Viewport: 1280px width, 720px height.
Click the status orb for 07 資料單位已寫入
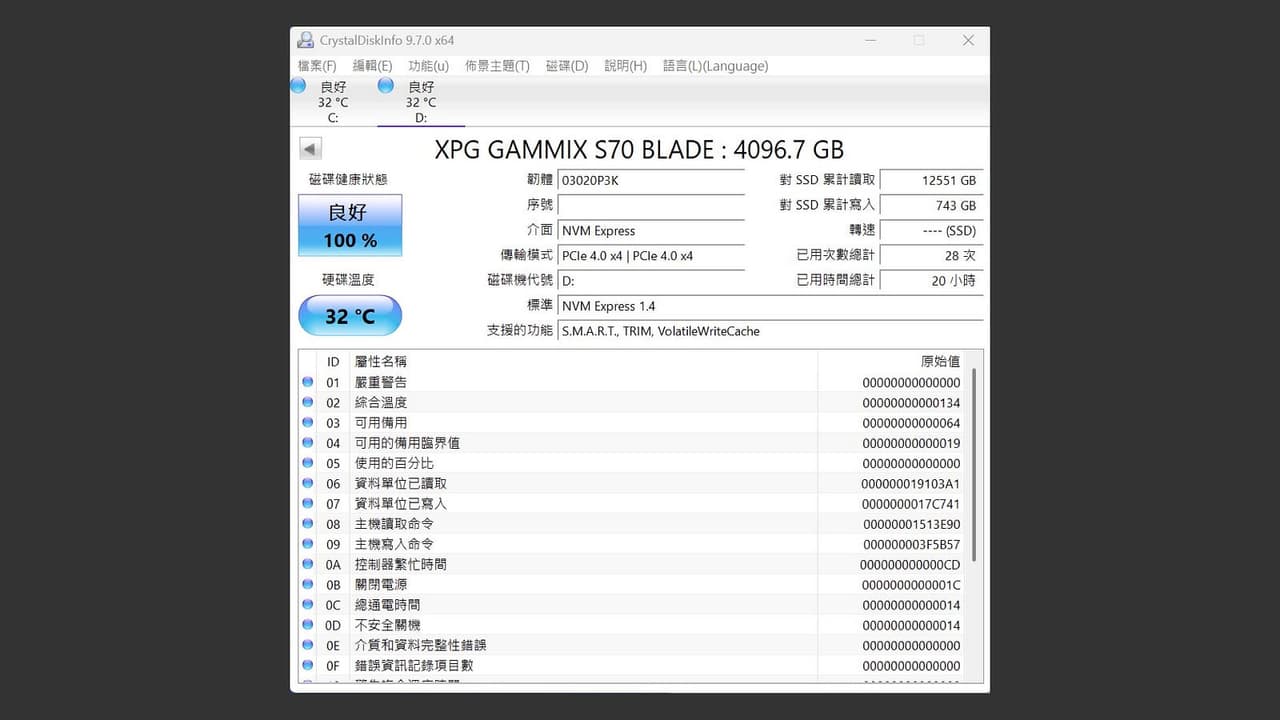(x=307, y=503)
